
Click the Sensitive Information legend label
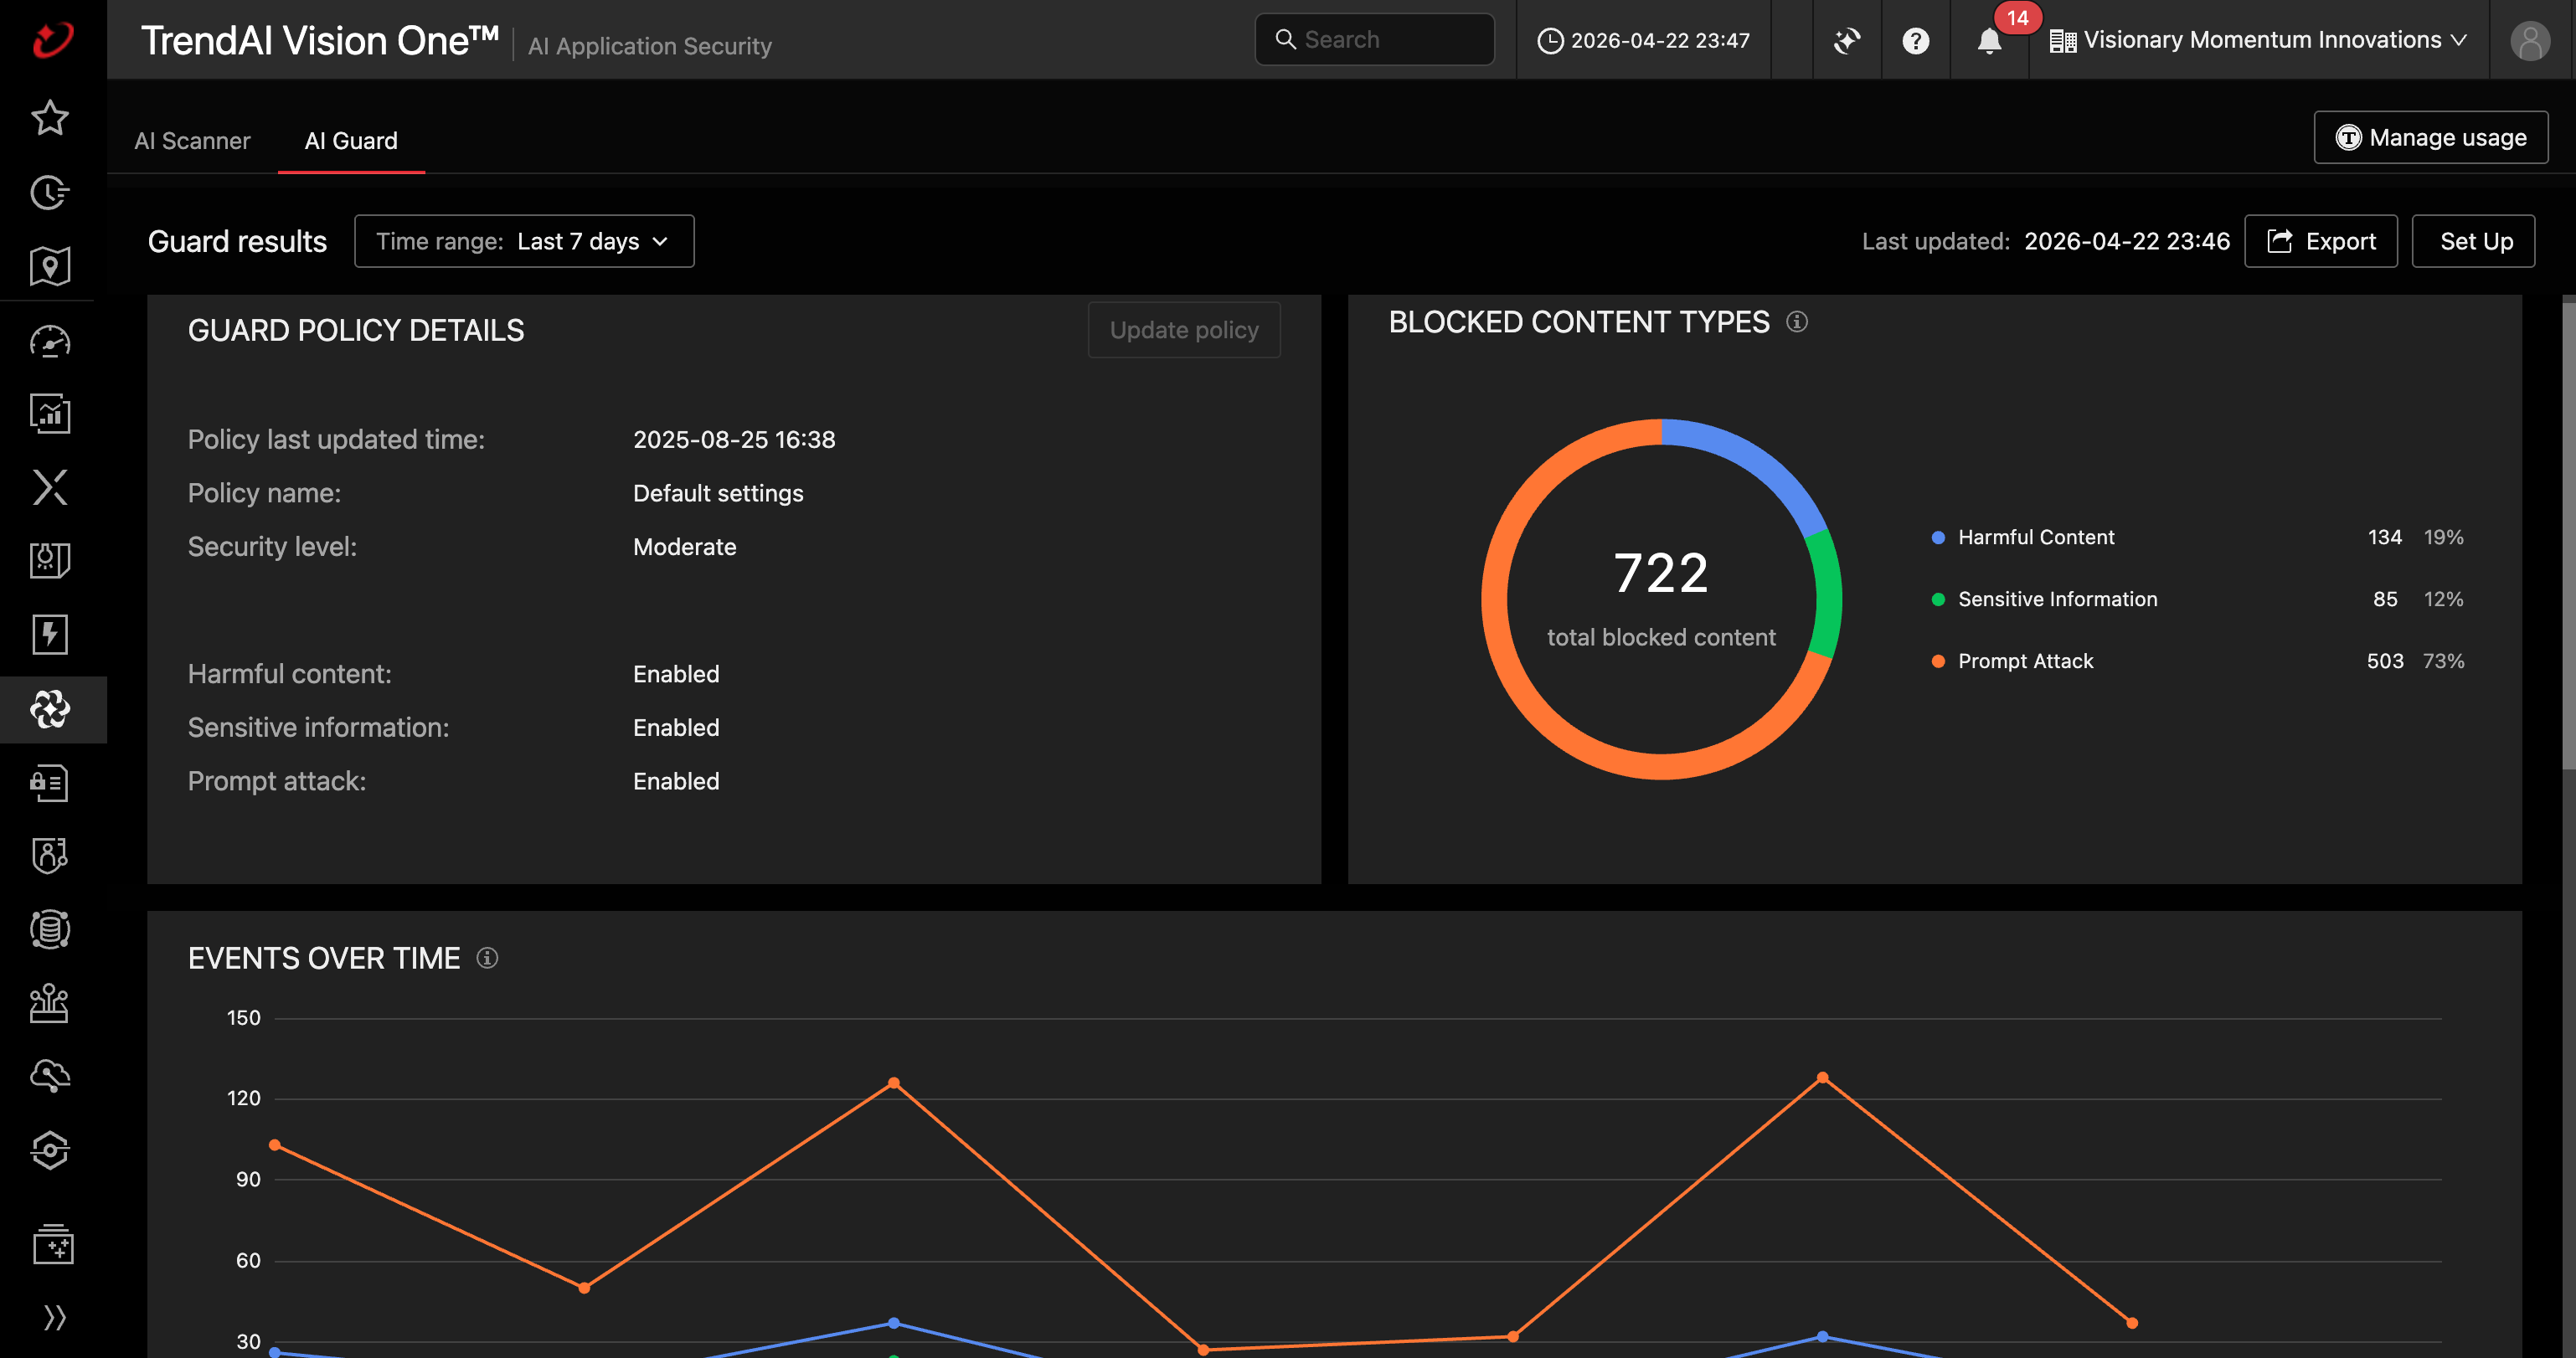click(x=2058, y=600)
